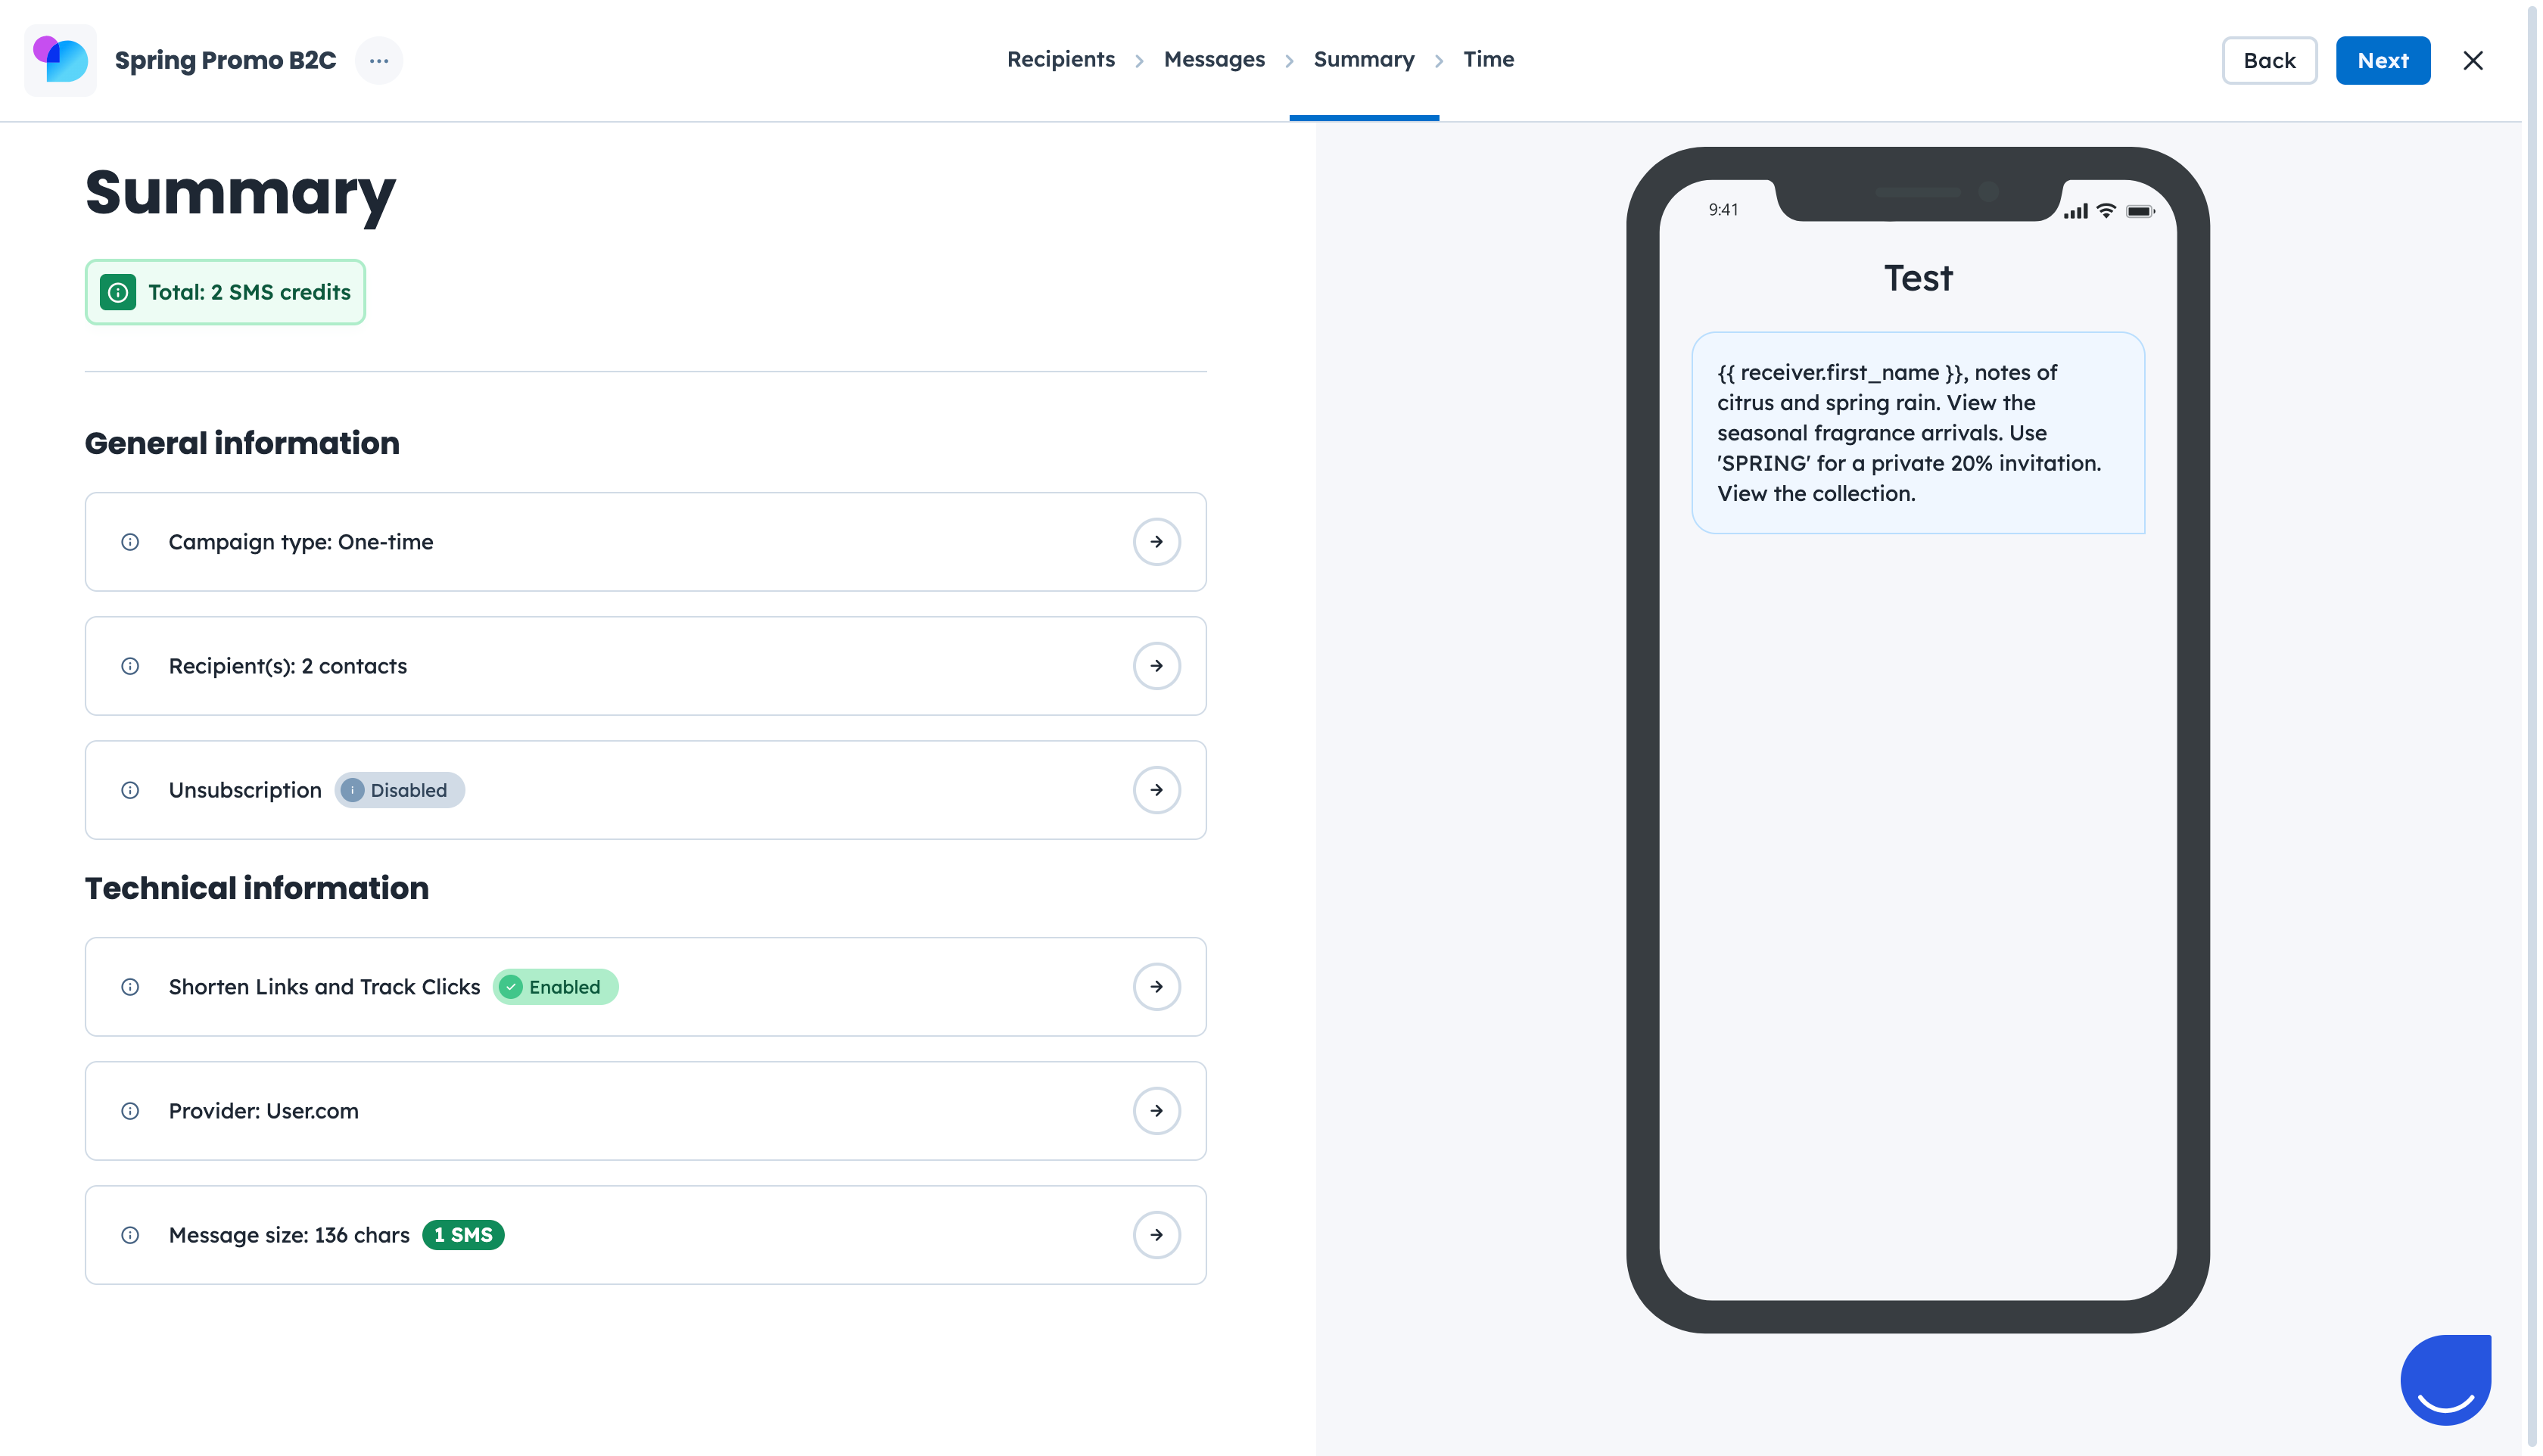Screen dimensions: 2543x1456
Task: Open Recipient(s) row arrow
Action: click(x=1156, y=666)
